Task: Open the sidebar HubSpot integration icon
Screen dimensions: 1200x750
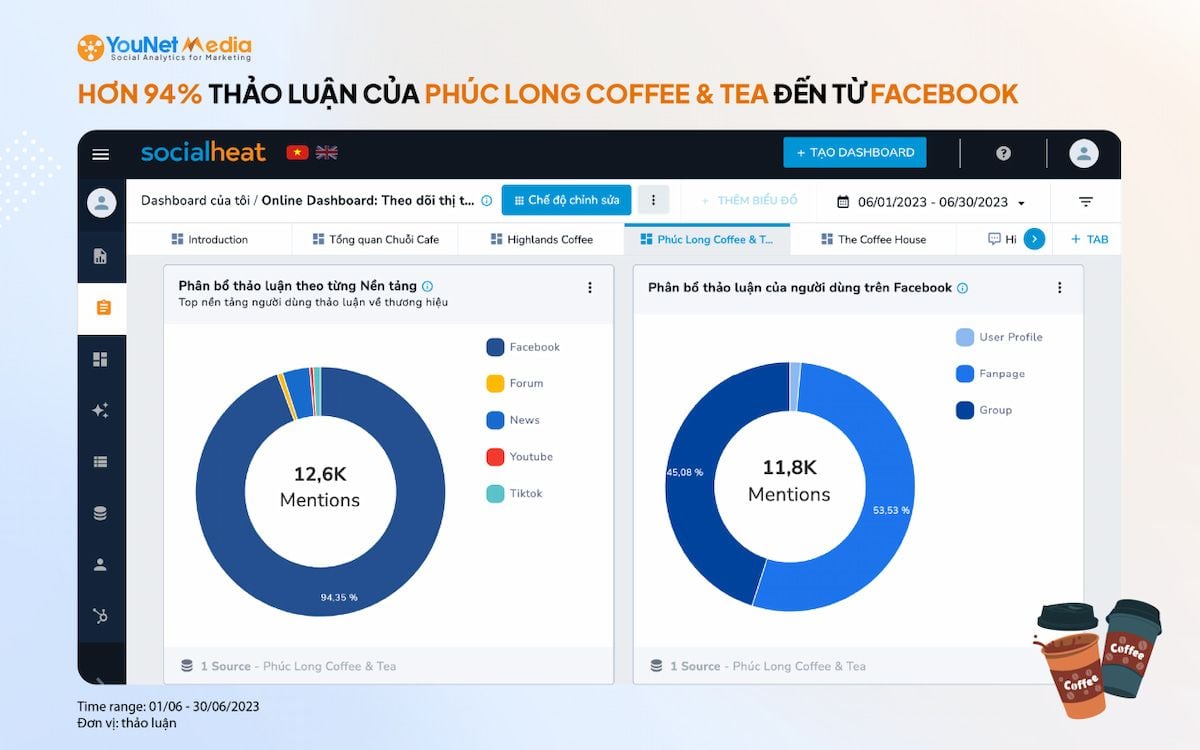Action: pos(100,615)
